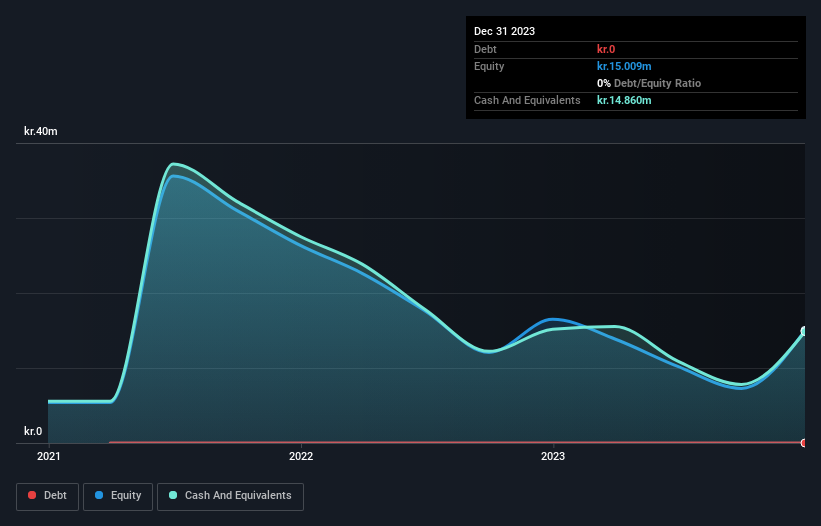Click the Debt label in tooltip
821x526 pixels.
click(x=485, y=49)
